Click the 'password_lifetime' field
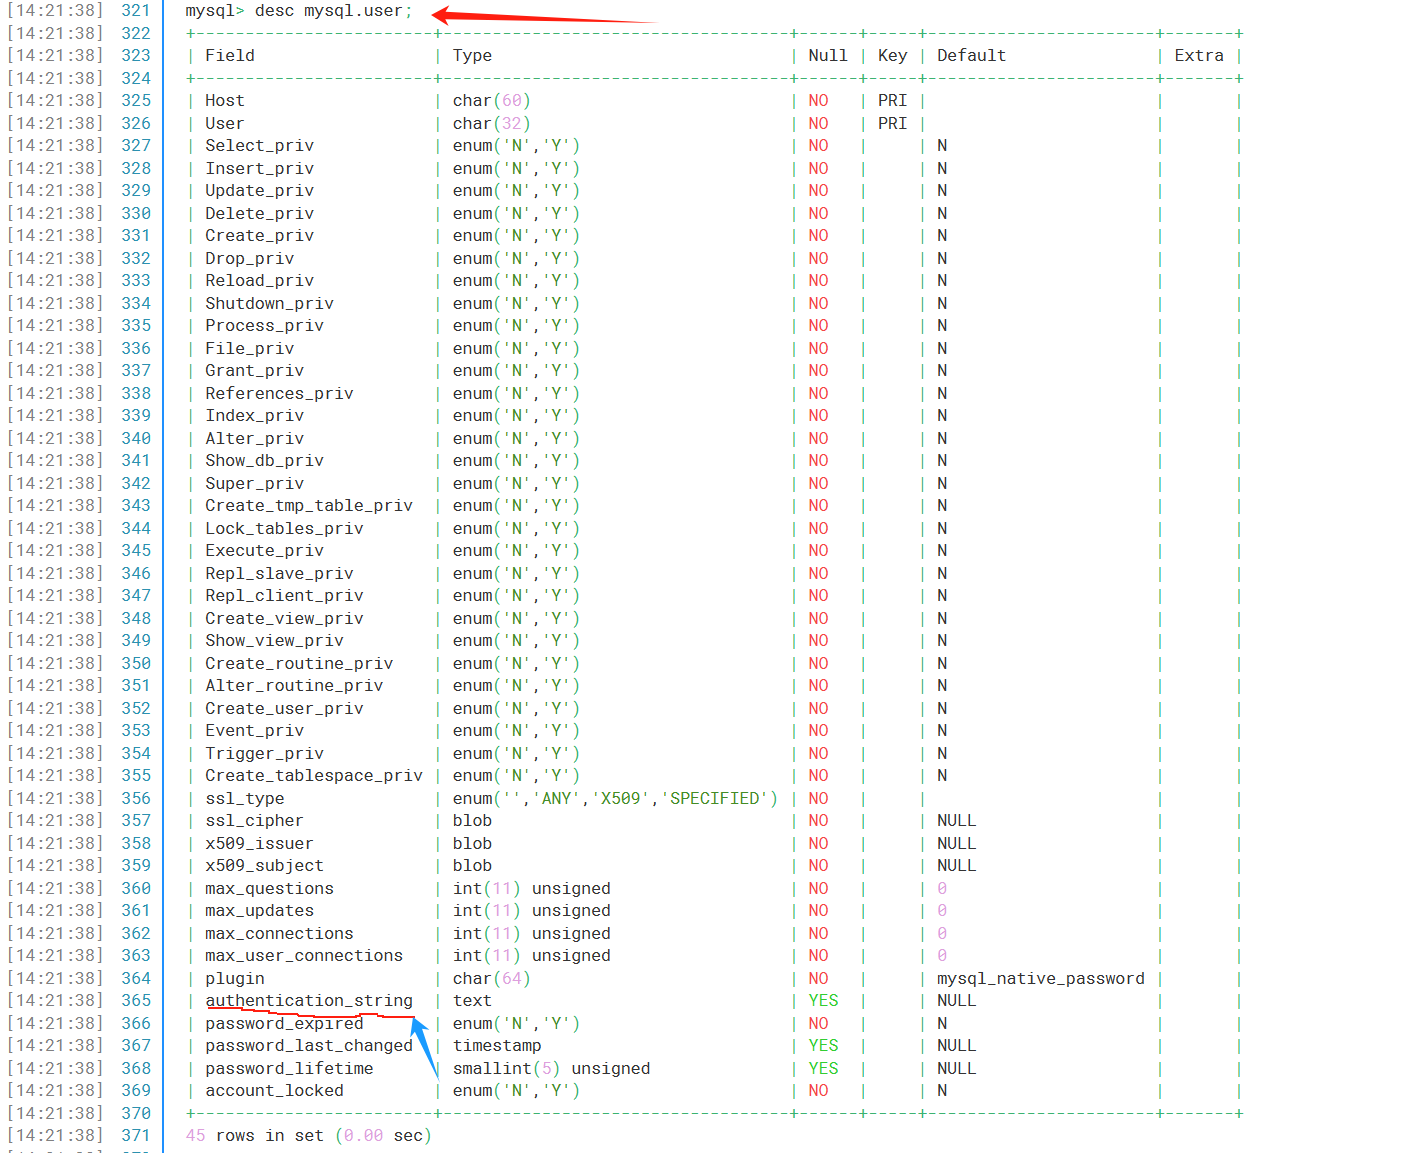The height and width of the screenshot is (1153, 1402). (x=290, y=1069)
